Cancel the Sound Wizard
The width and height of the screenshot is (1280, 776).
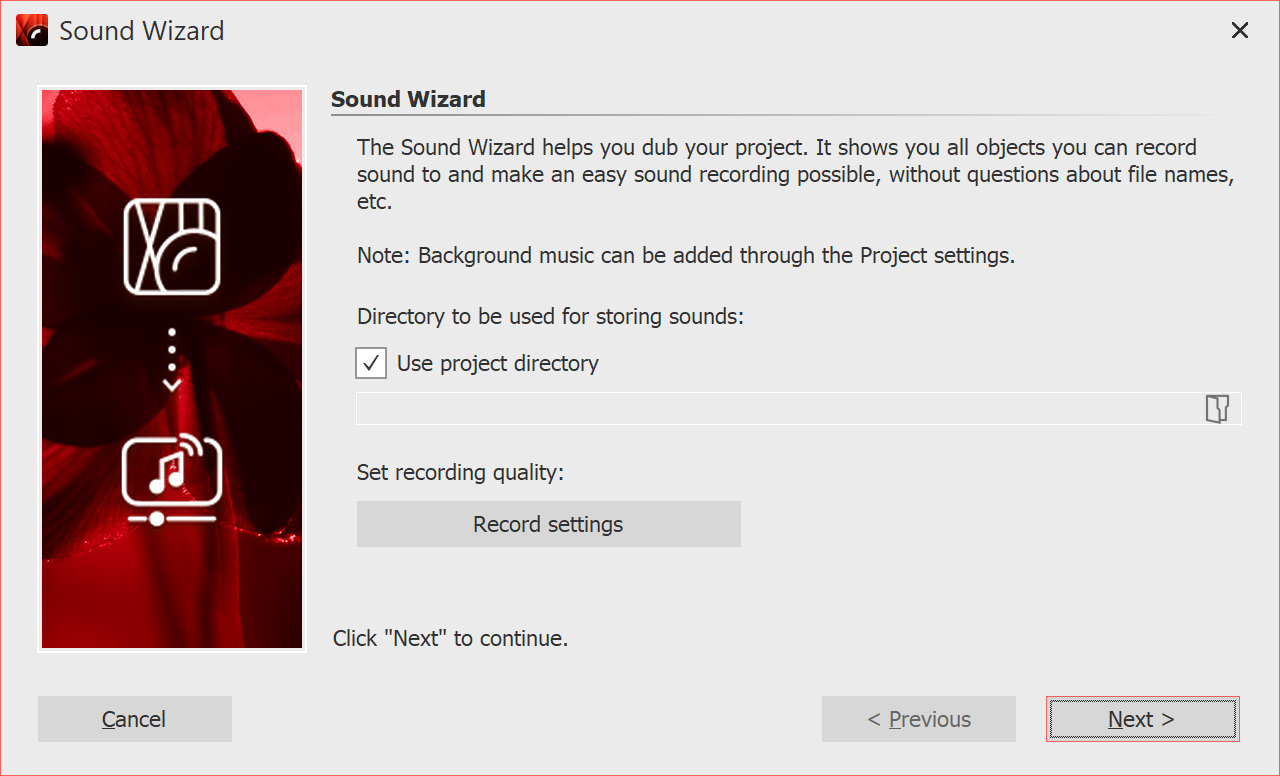[x=134, y=718]
